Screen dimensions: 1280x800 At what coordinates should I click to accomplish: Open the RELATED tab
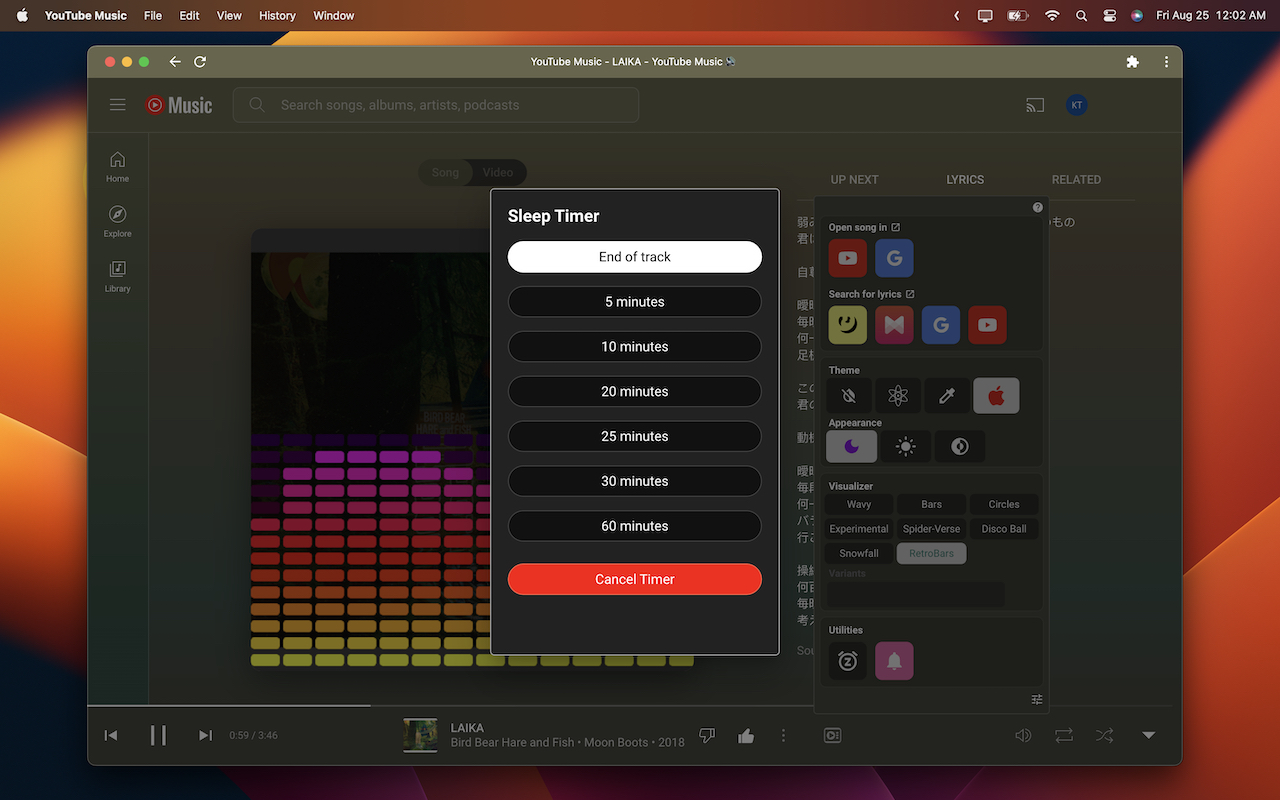click(x=1076, y=180)
